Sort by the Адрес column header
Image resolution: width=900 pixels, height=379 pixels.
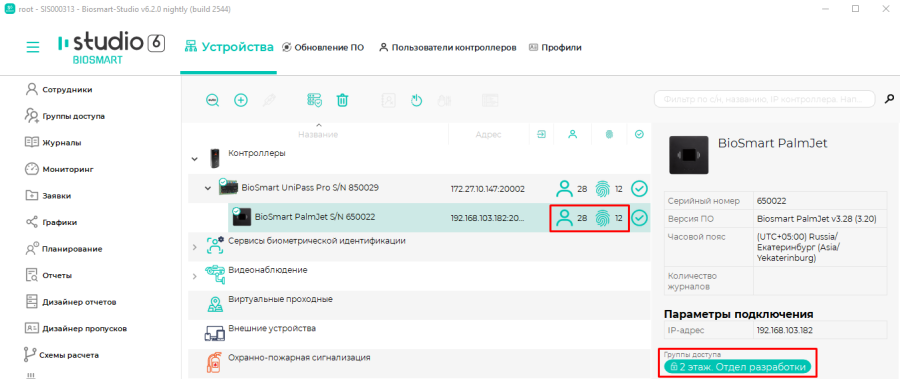pos(488,134)
